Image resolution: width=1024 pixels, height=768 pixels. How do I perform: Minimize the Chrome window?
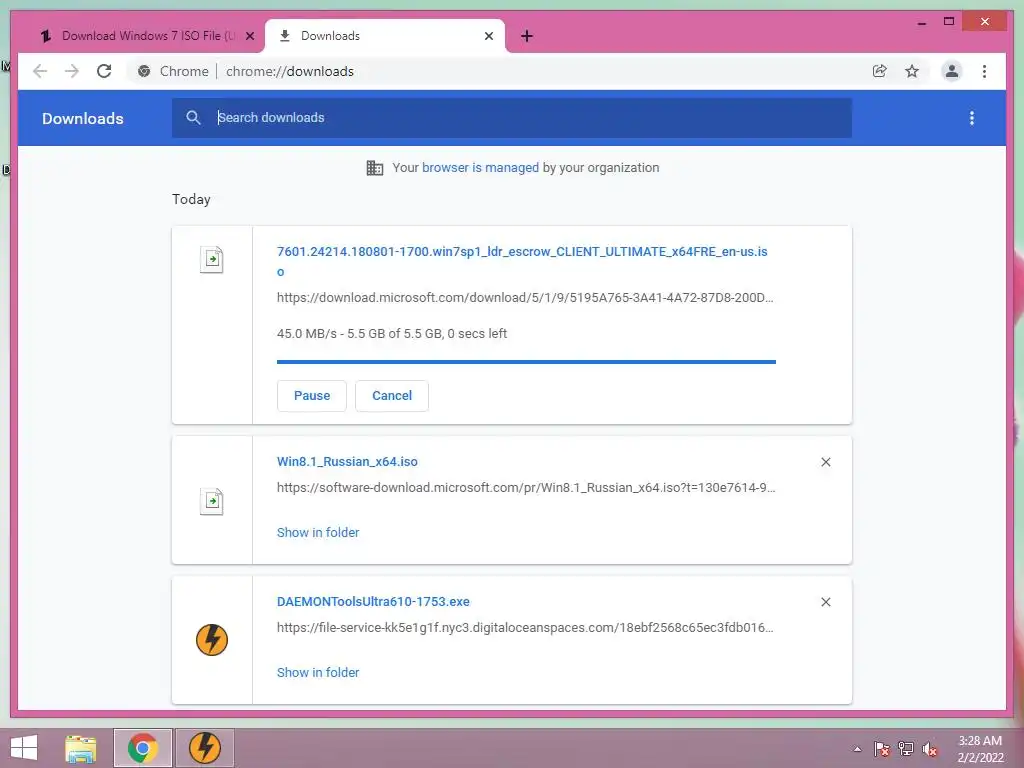(x=922, y=22)
